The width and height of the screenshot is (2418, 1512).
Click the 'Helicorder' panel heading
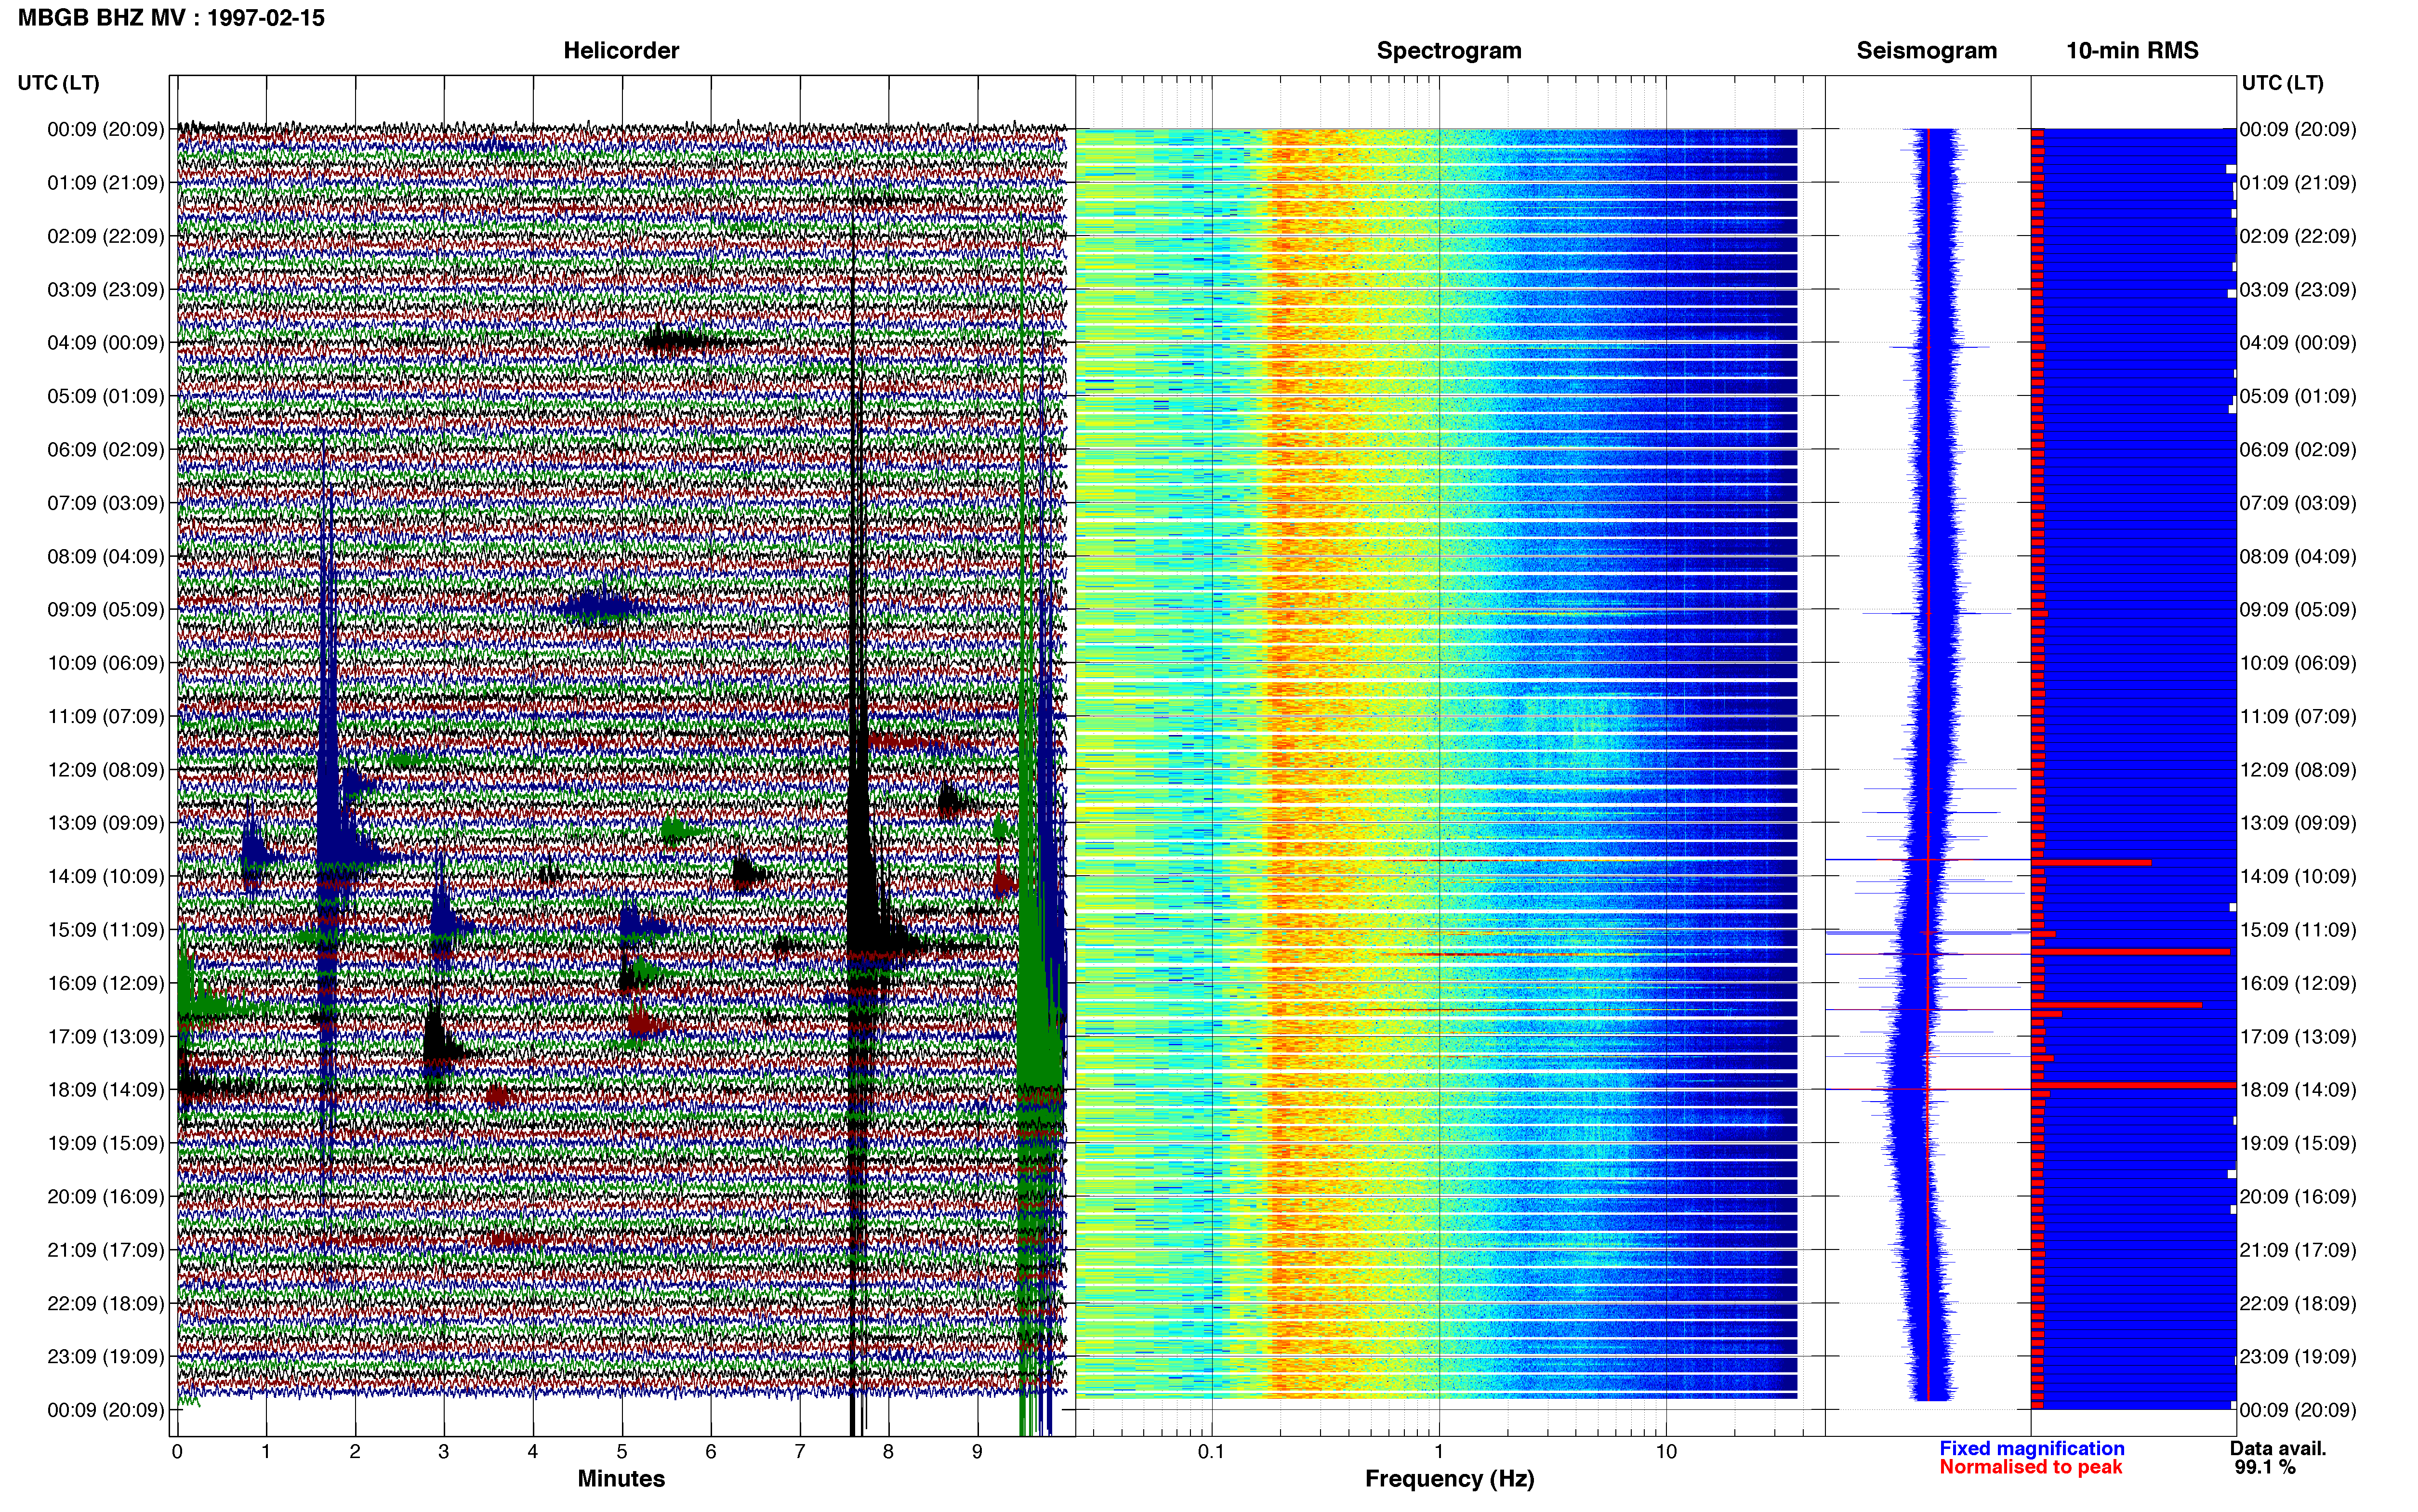point(621,51)
